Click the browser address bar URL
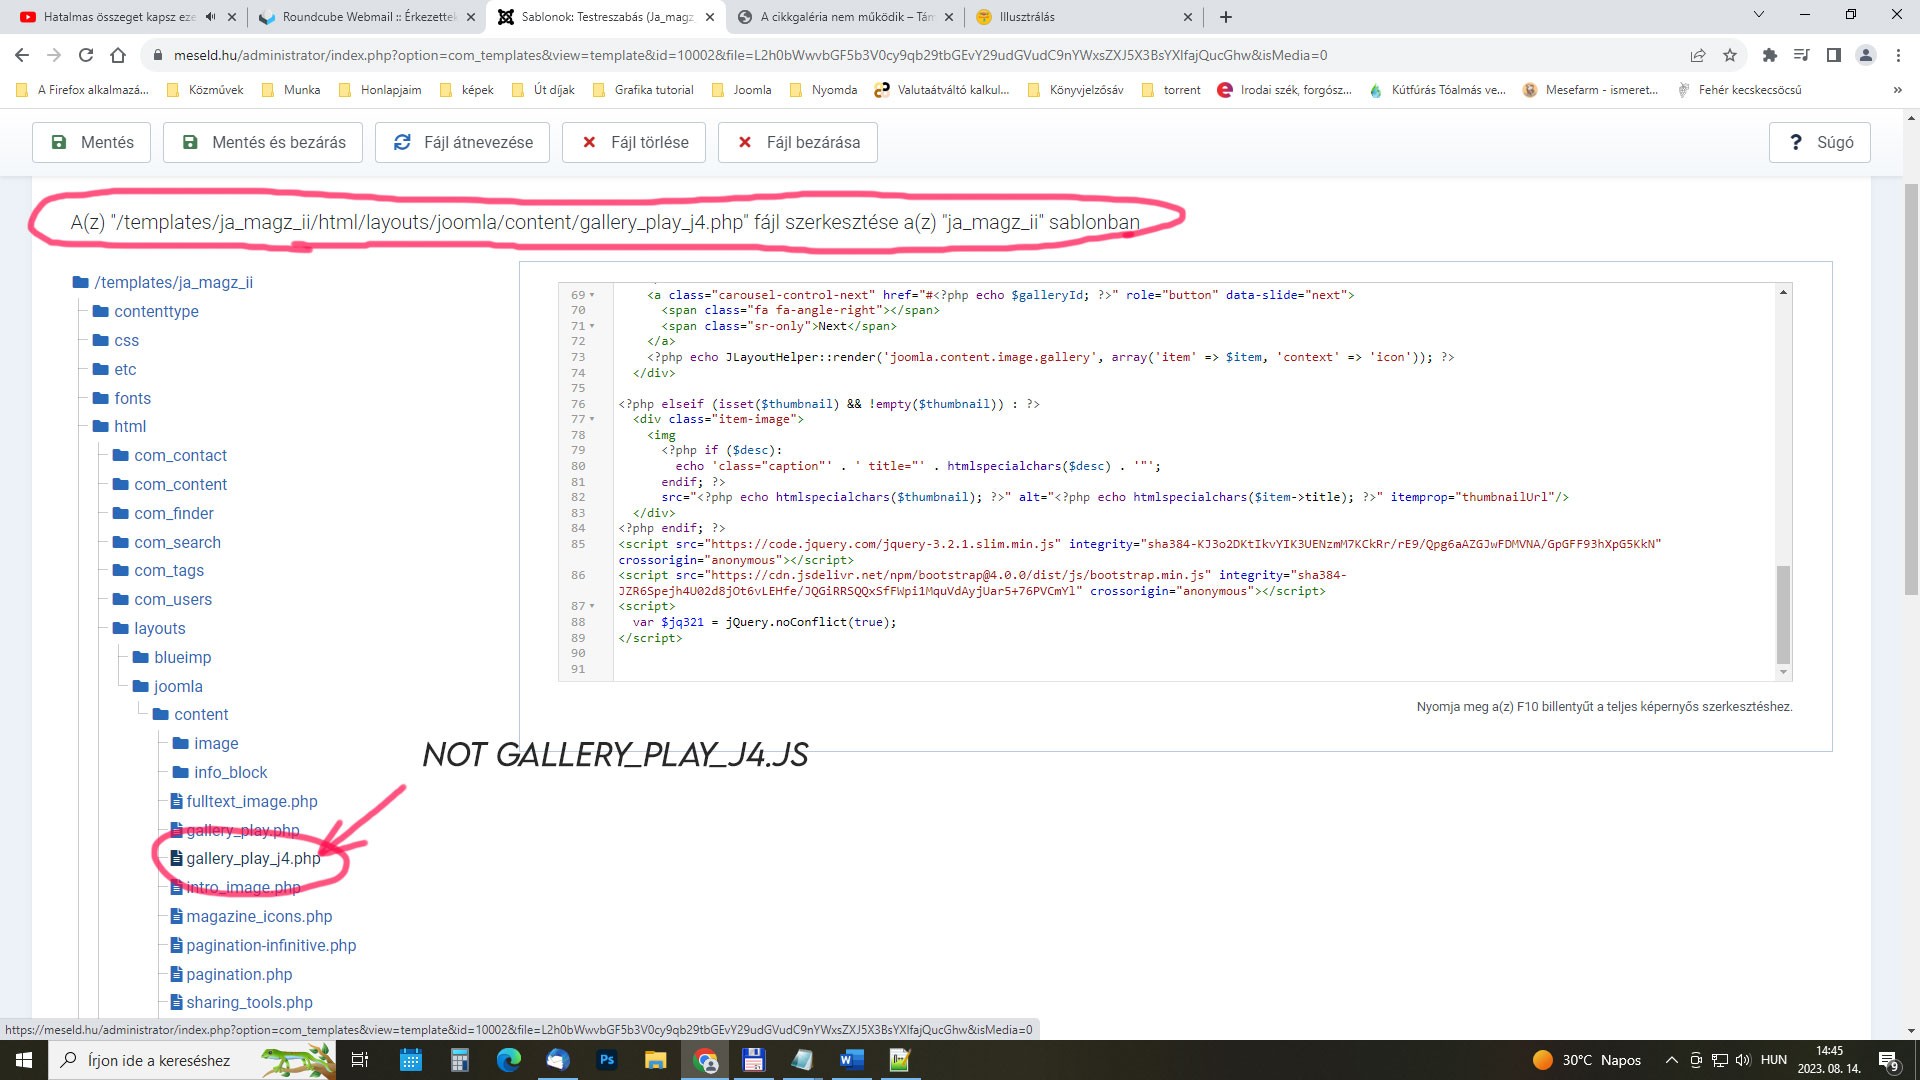The height and width of the screenshot is (1080, 1920). click(750, 55)
